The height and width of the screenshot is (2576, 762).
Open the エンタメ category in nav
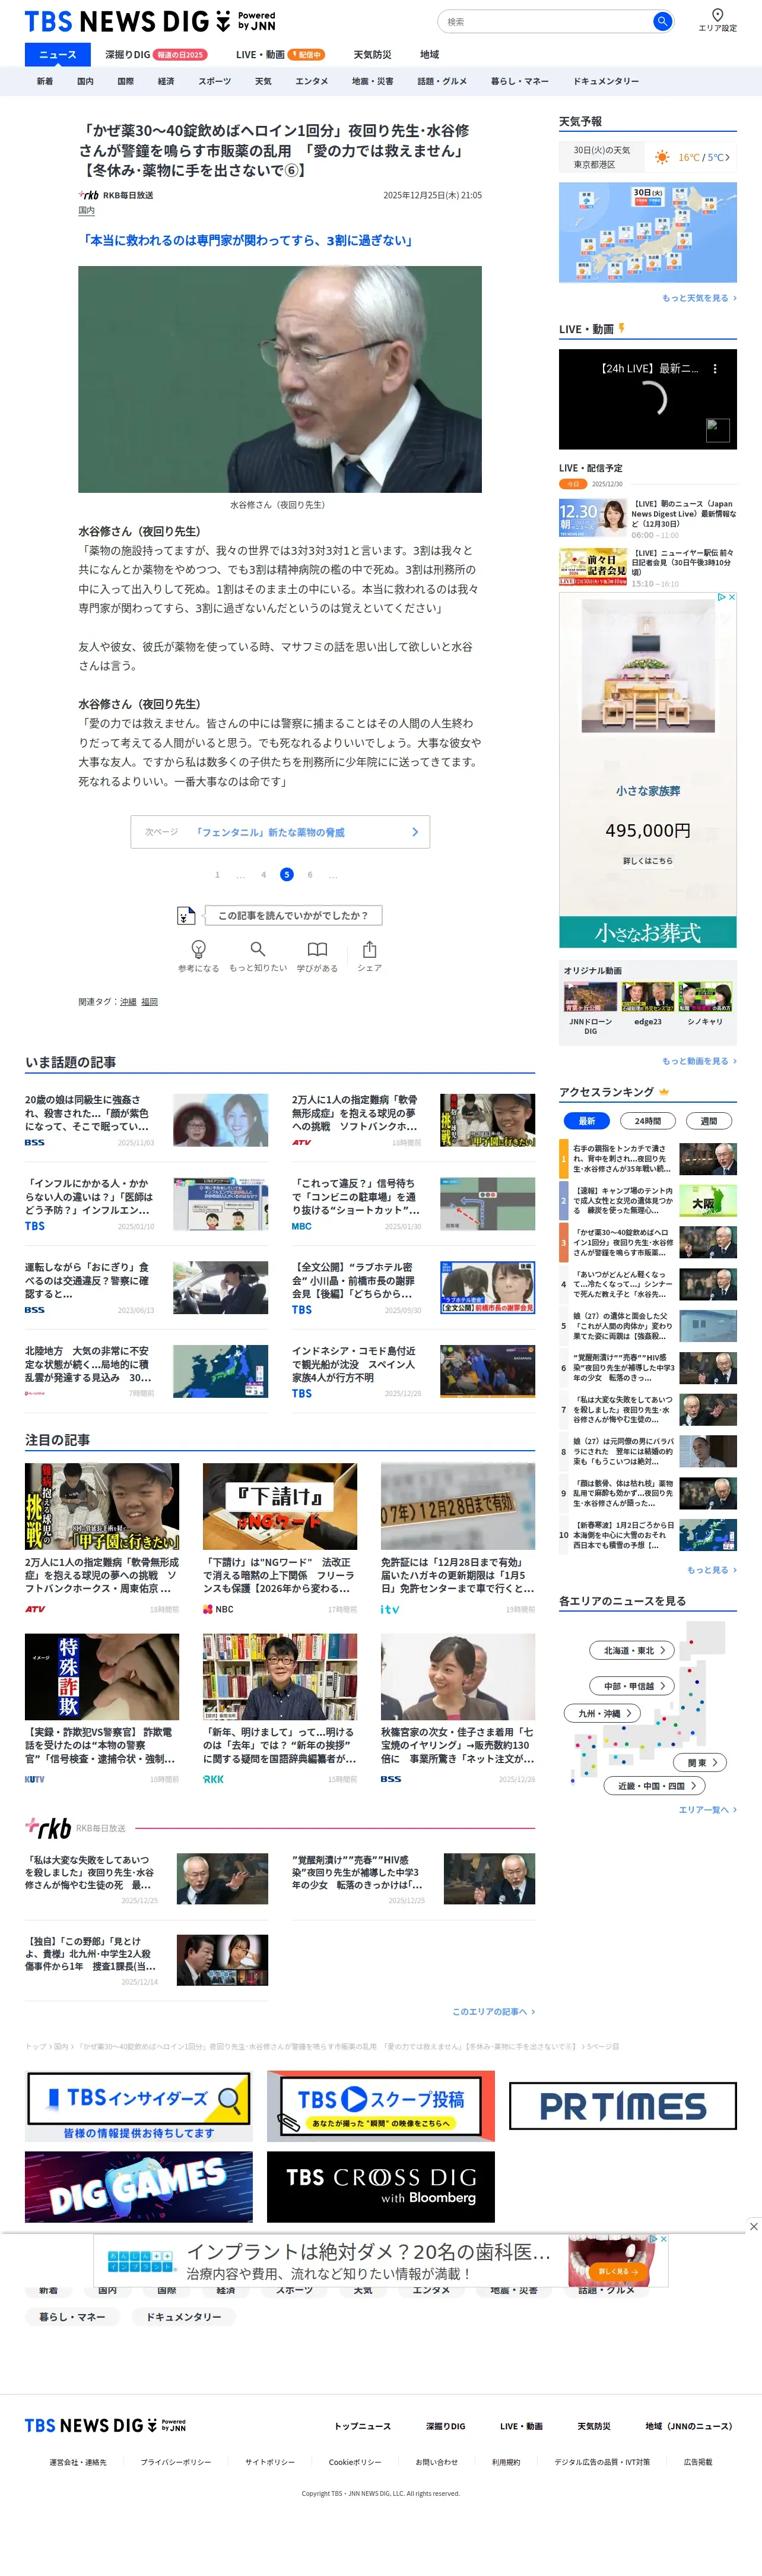tap(311, 81)
